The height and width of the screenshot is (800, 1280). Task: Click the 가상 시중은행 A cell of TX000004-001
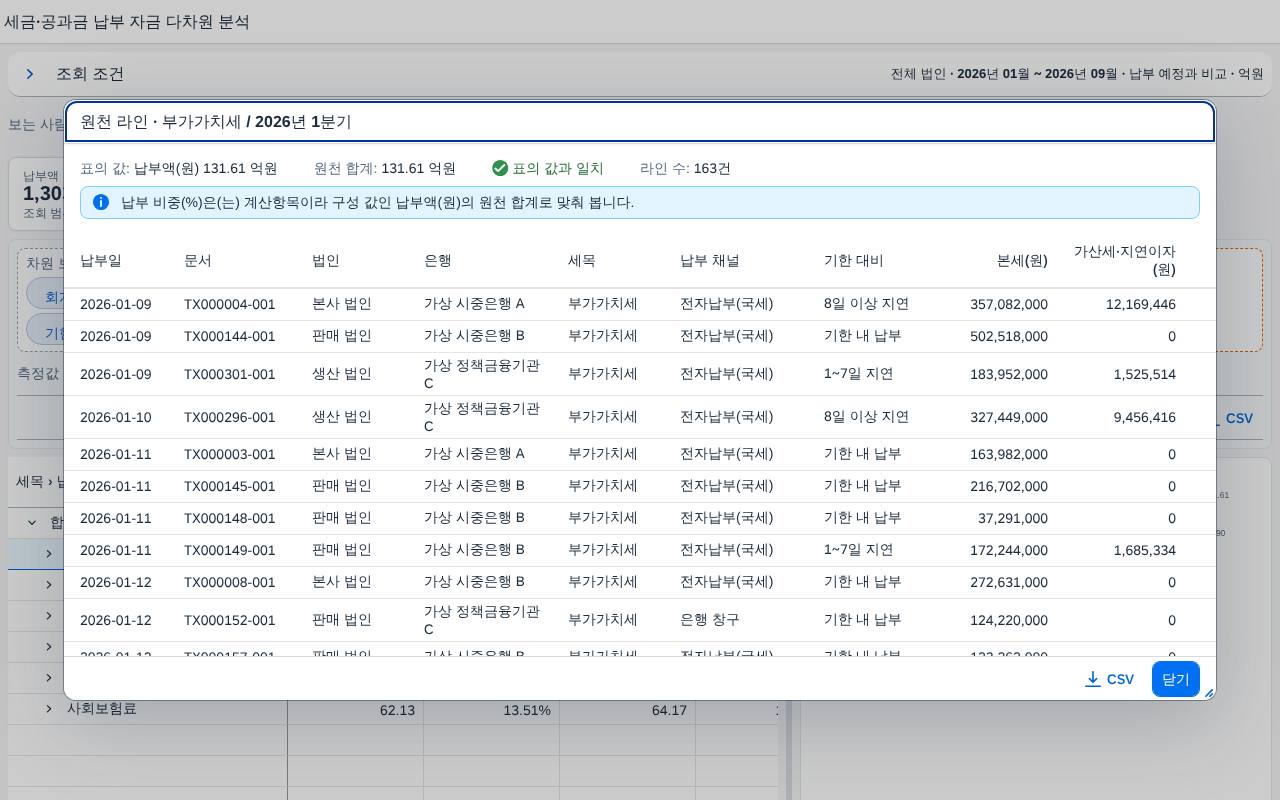[x=474, y=304]
